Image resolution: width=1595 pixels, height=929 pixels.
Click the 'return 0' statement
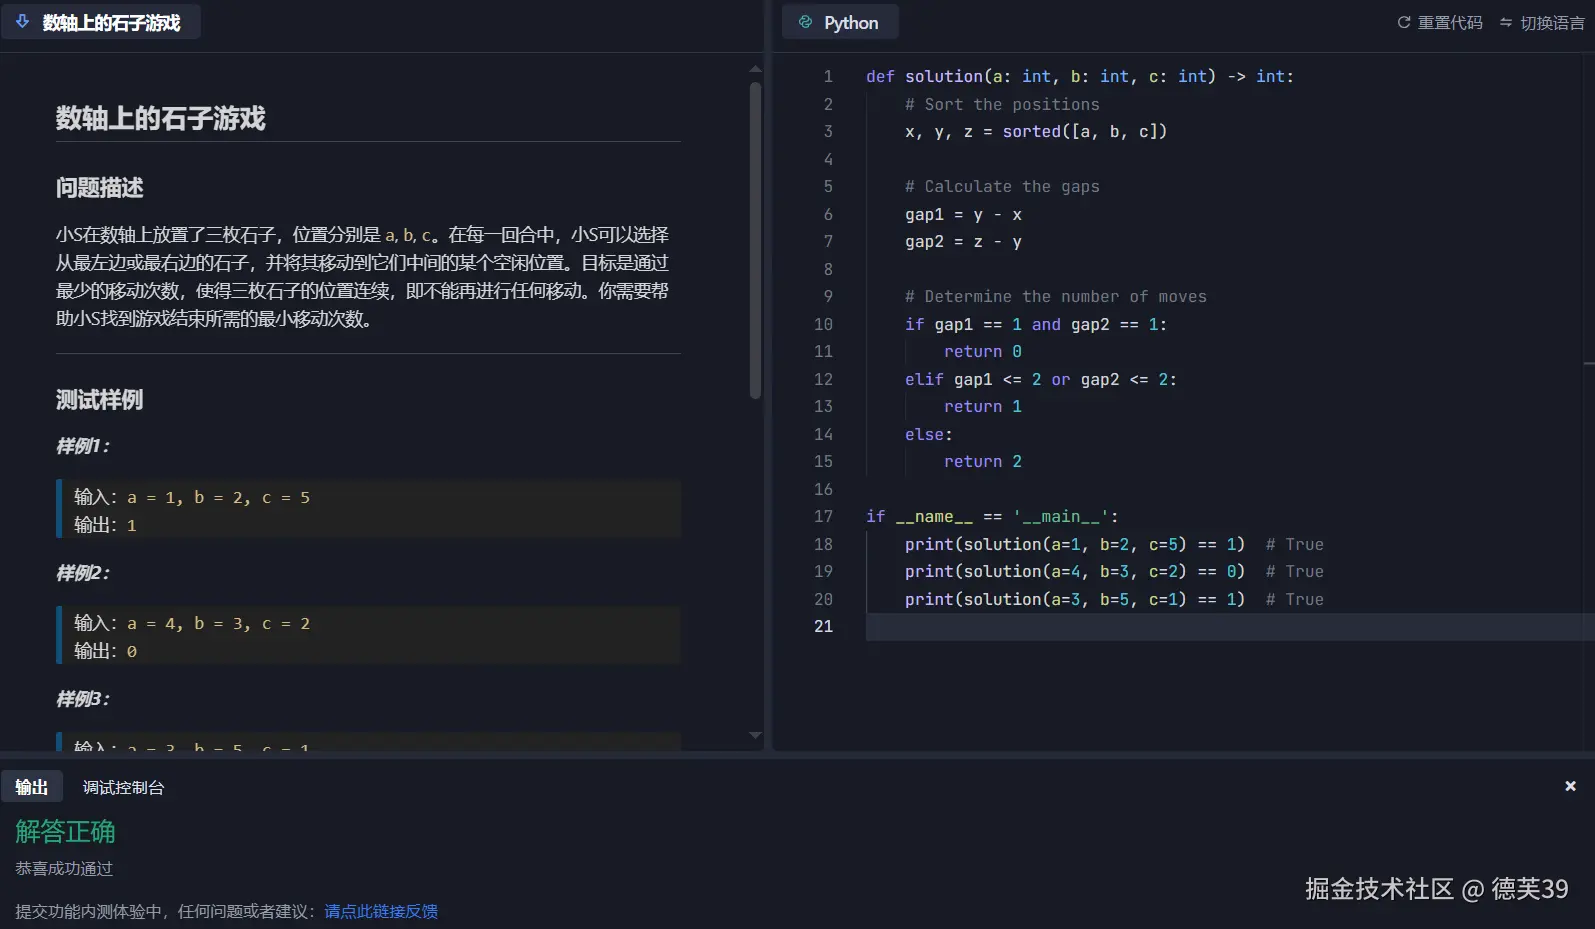pos(983,351)
